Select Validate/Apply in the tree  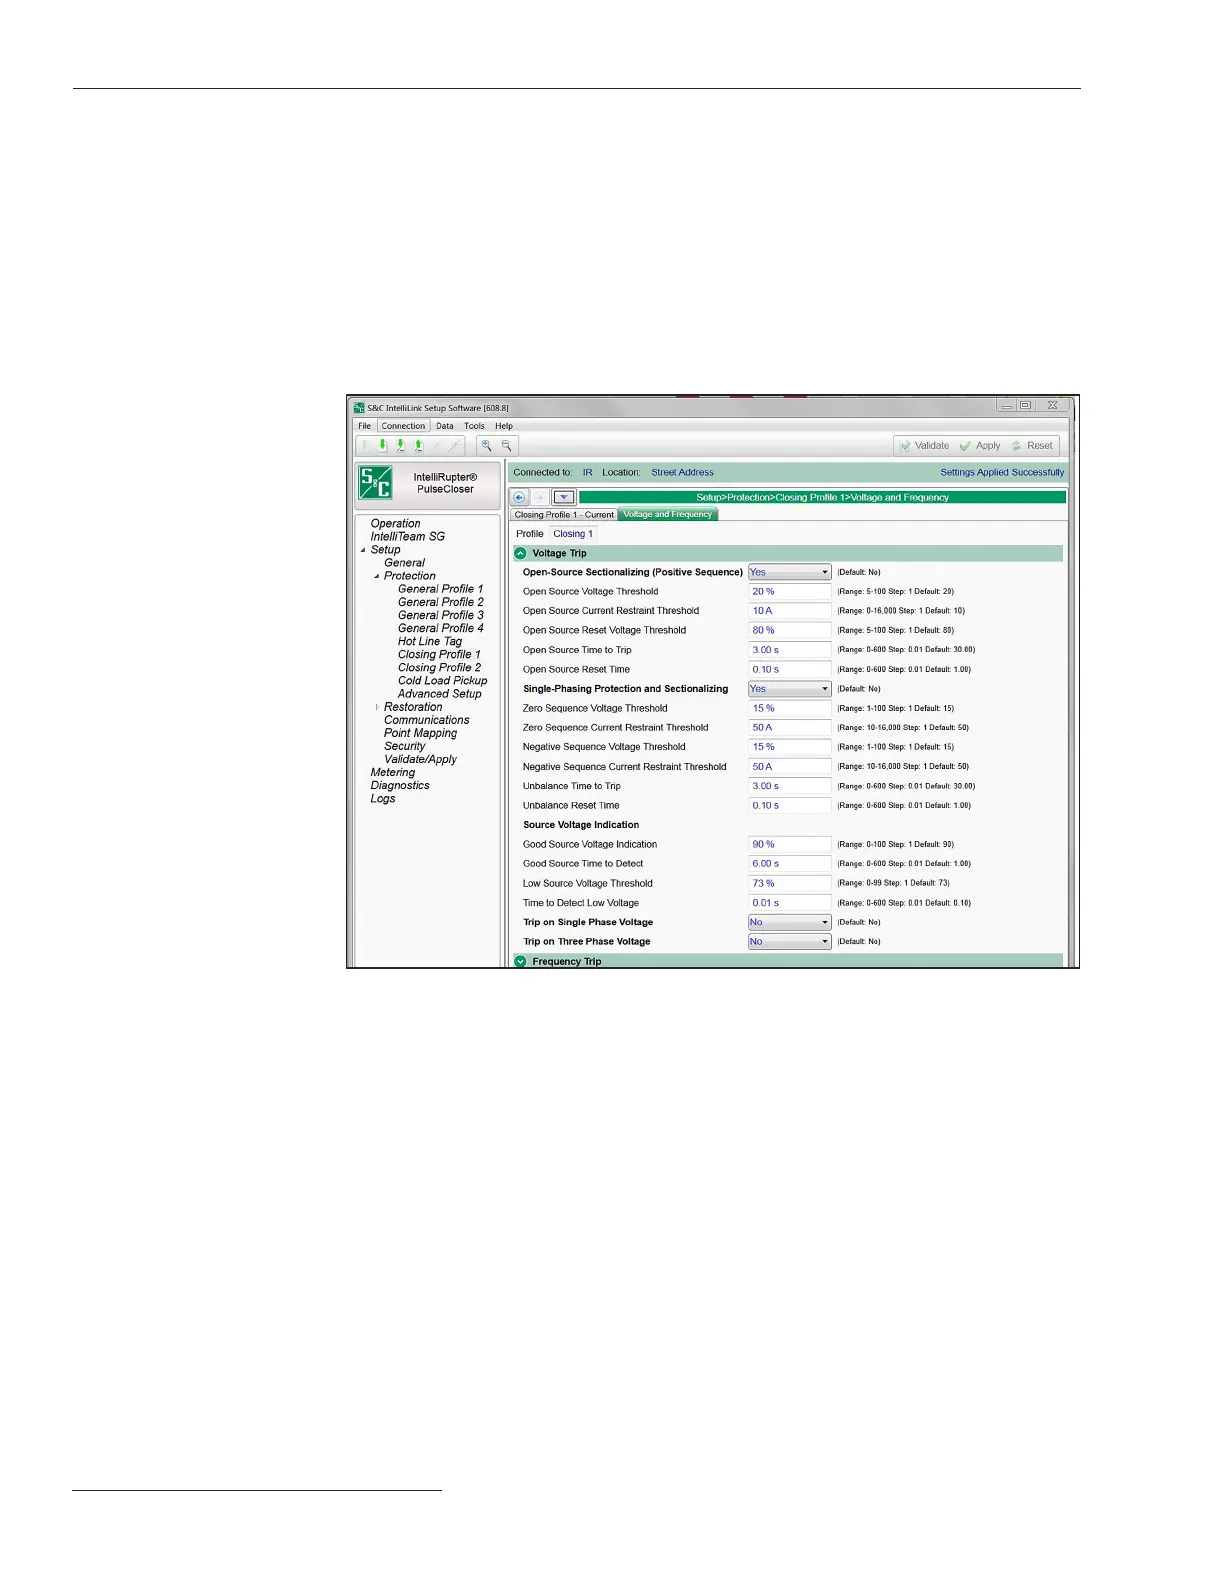pos(420,759)
